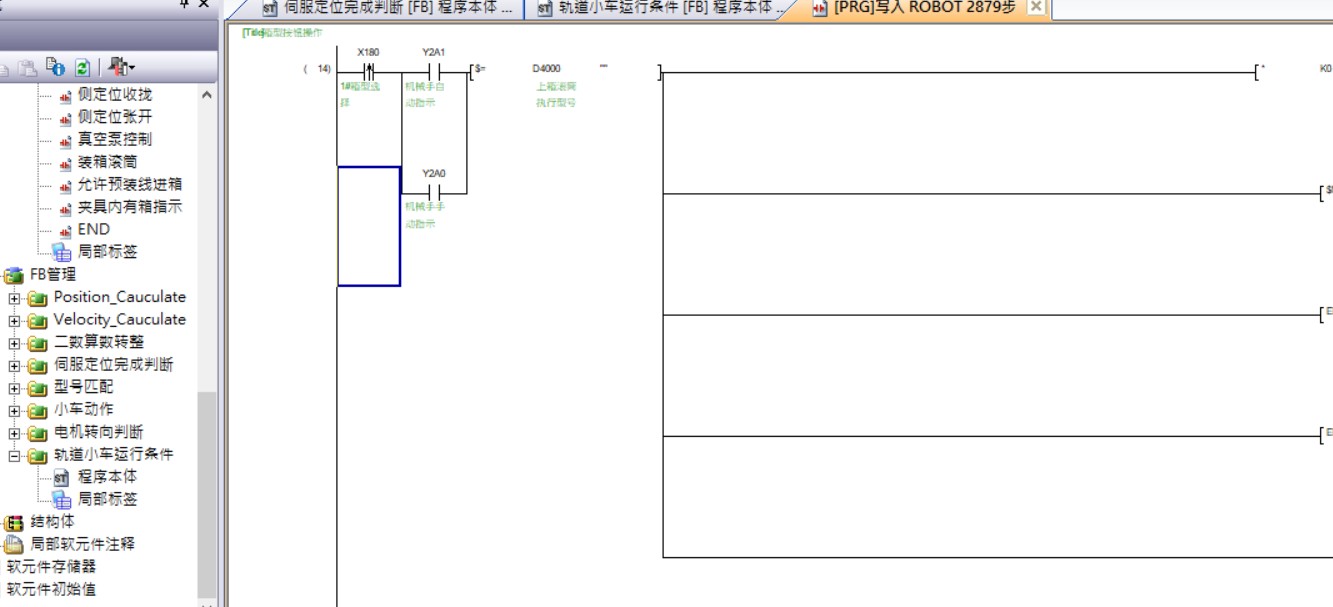Open the display filter dropdown icon in navigation toolbar

click(122, 68)
